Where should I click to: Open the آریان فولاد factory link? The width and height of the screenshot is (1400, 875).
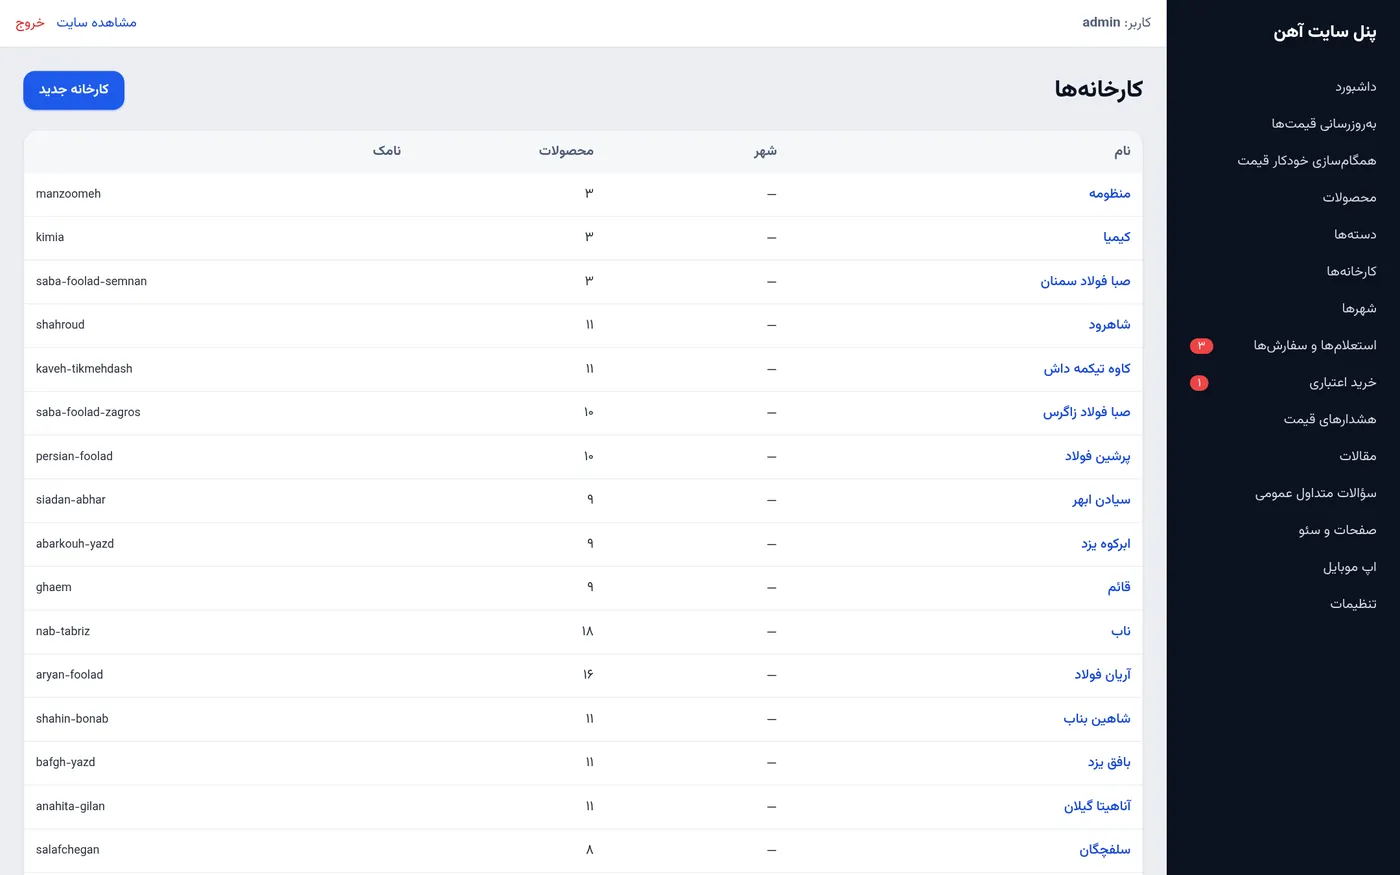(x=1102, y=675)
